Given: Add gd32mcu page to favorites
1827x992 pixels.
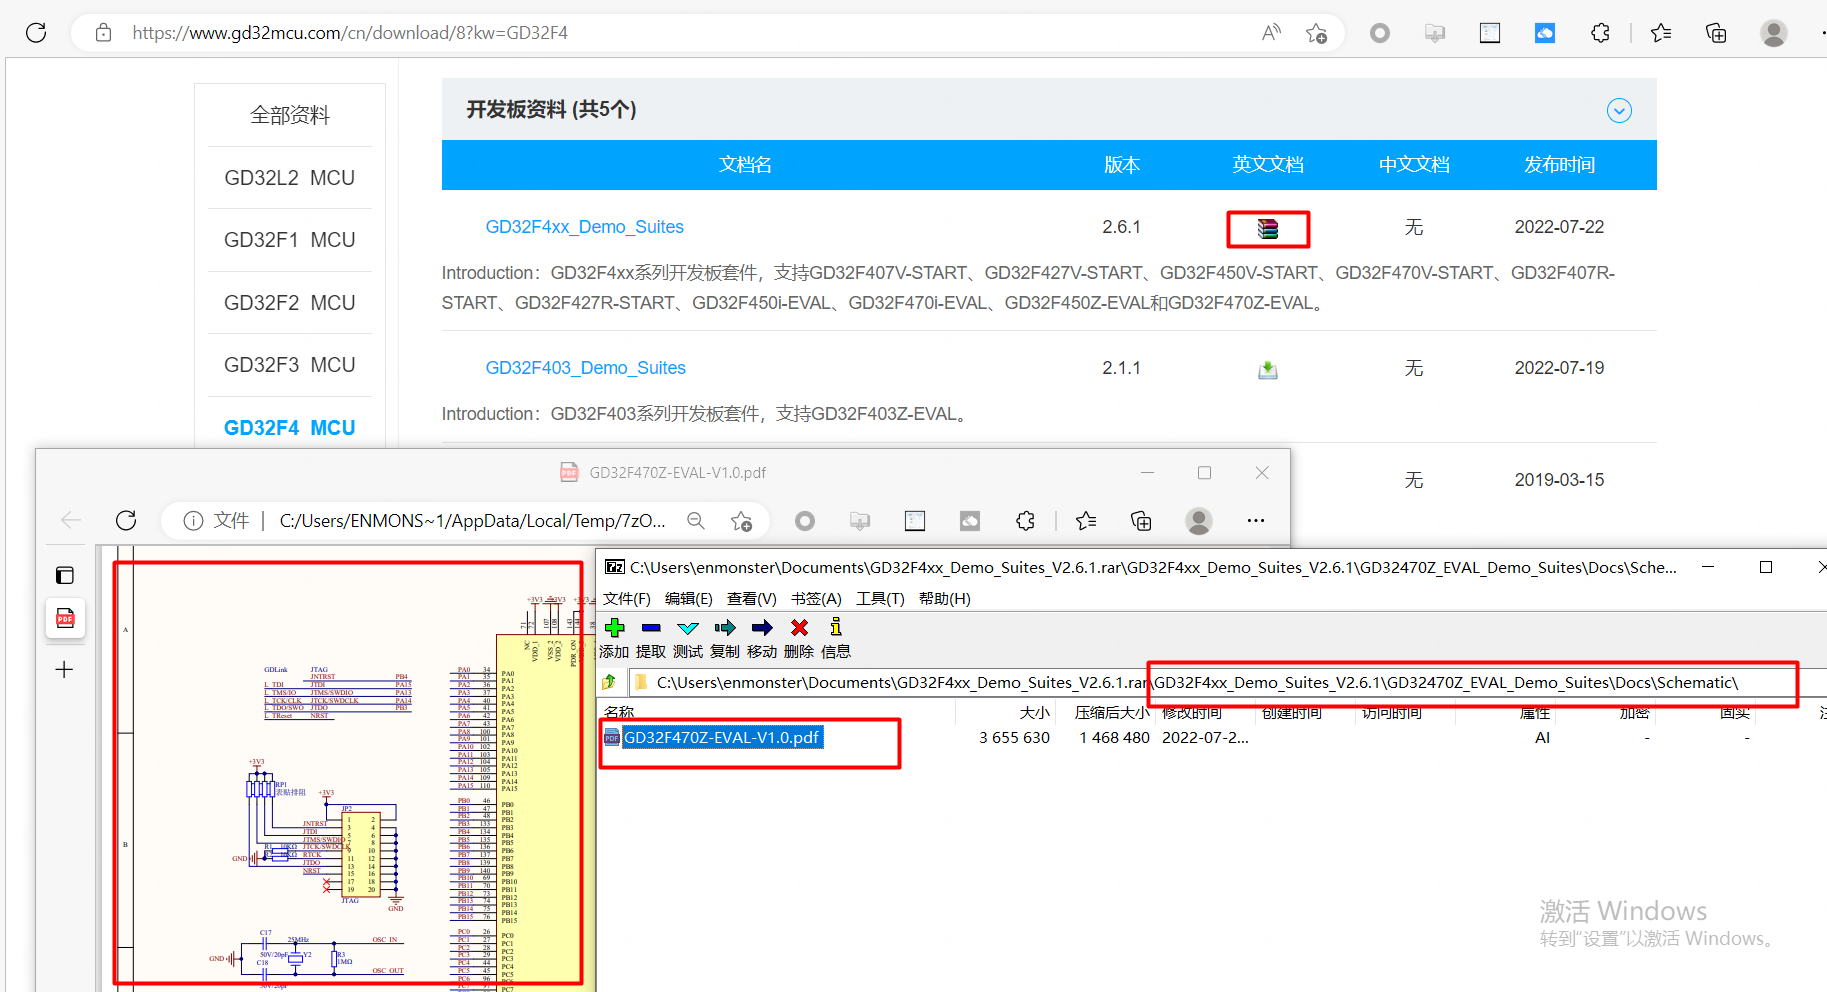Looking at the screenshot, I should (1316, 33).
